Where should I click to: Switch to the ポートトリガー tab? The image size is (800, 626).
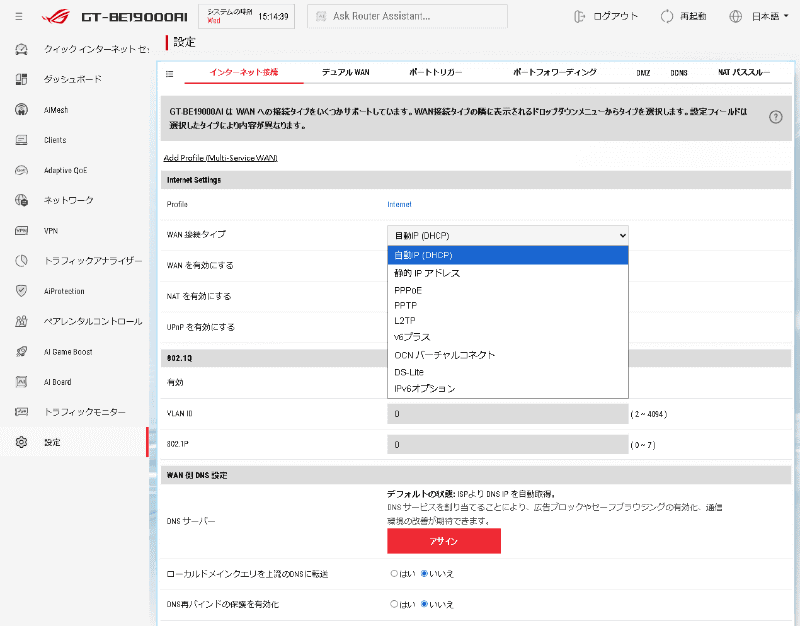[x=436, y=72]
